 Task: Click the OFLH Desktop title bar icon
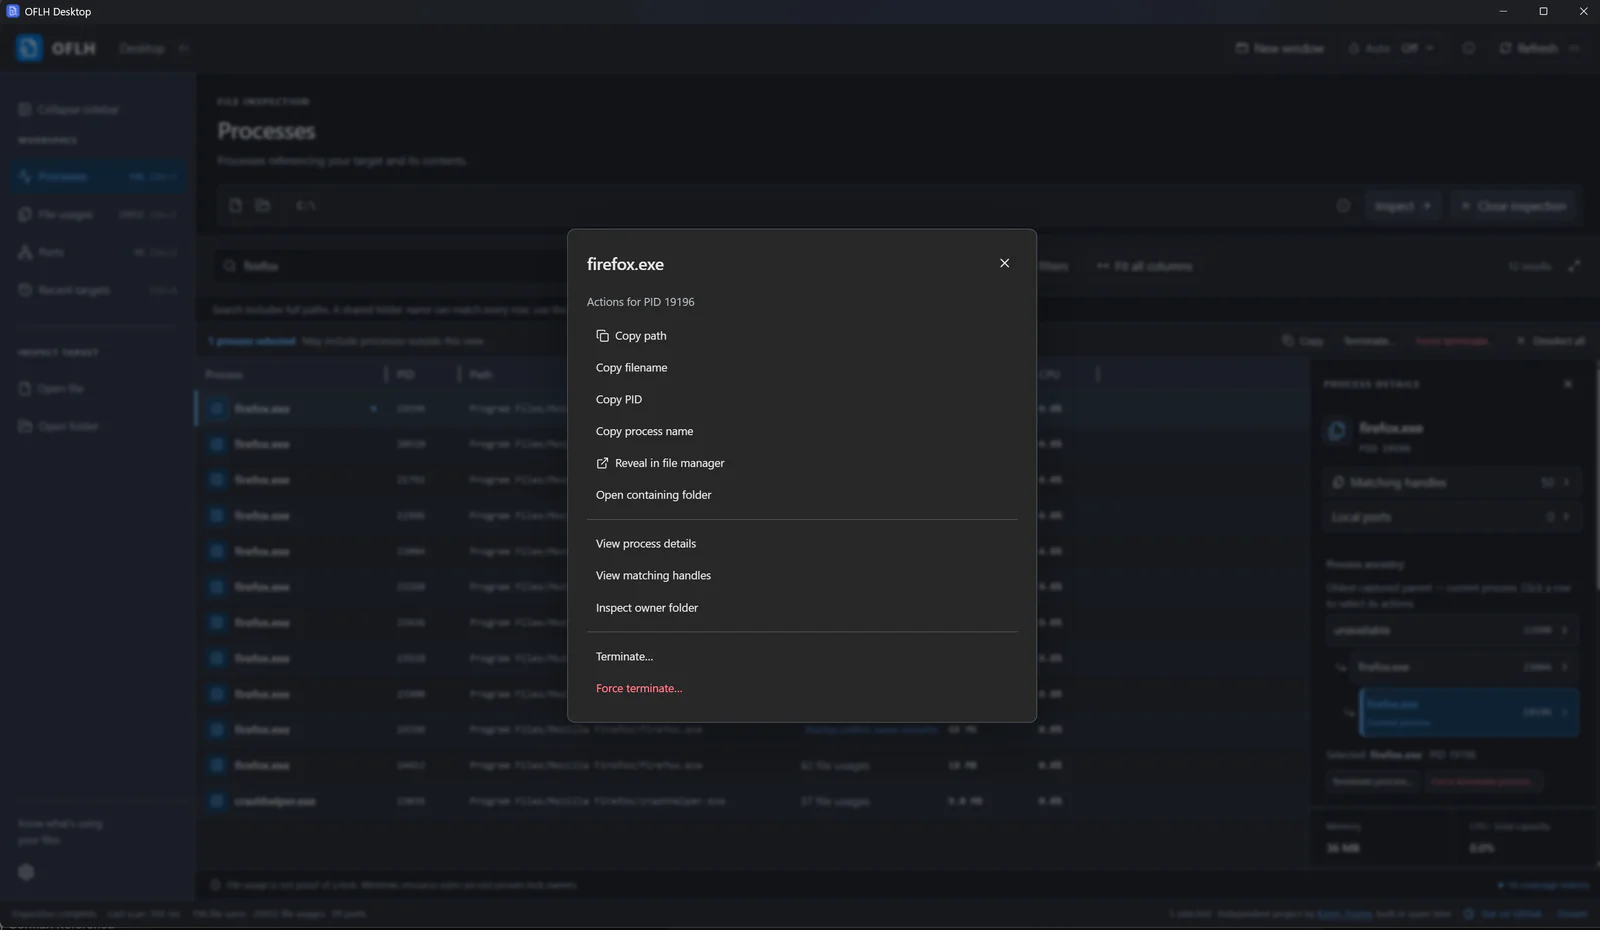(13, 11)
